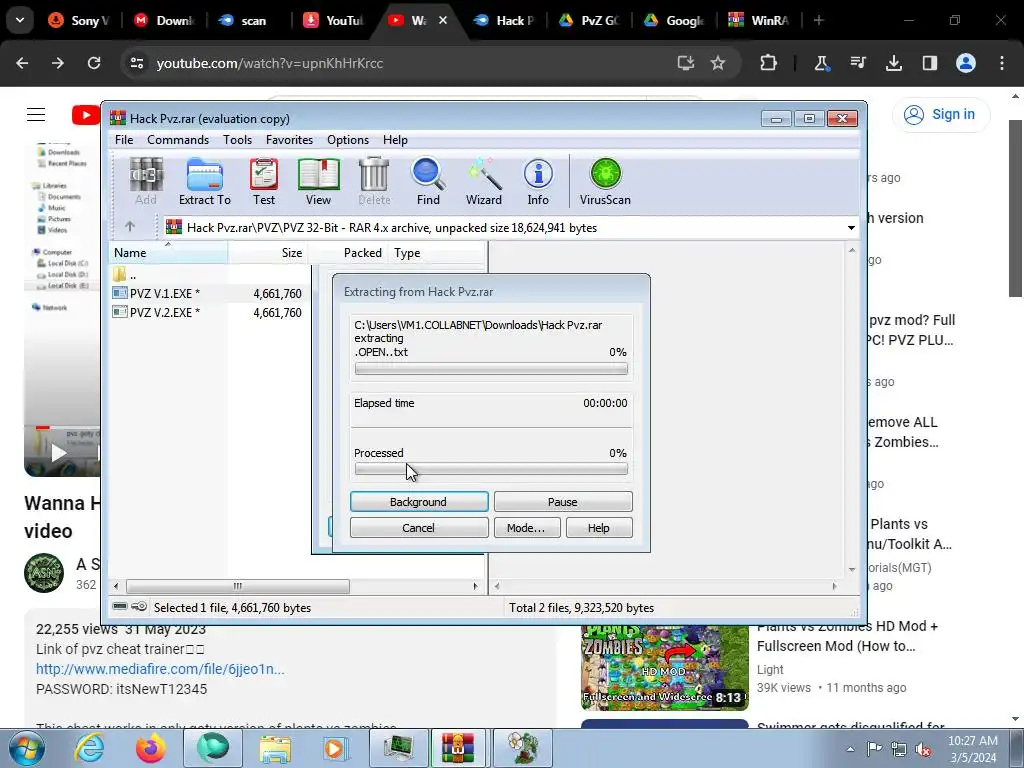
Task: Click the Test archive toolbar icon
Action: point(264,182)
